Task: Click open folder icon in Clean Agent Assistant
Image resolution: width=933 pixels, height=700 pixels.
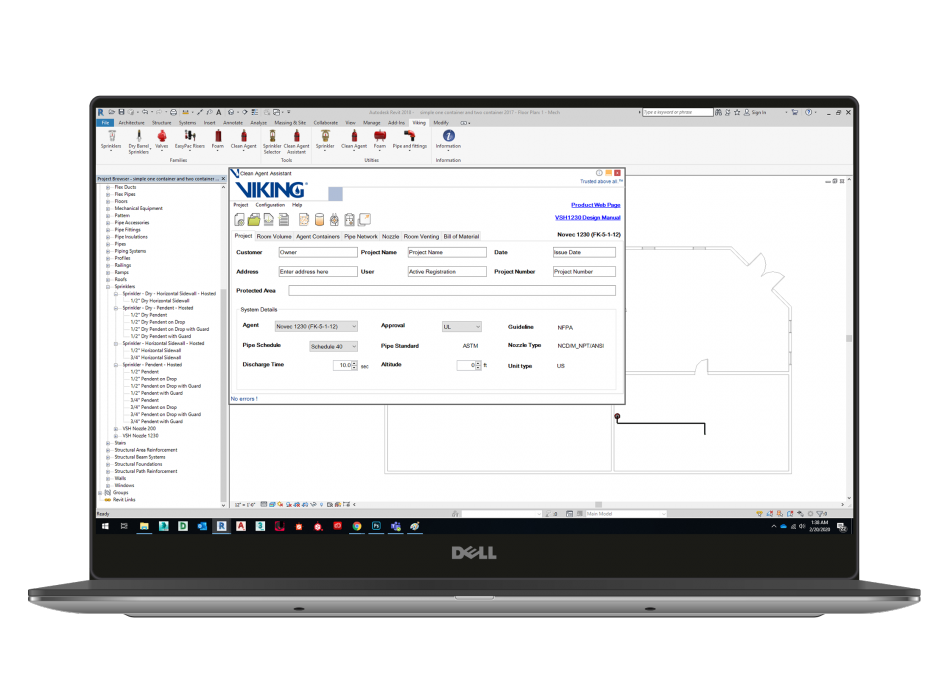Action: point(254,220)
